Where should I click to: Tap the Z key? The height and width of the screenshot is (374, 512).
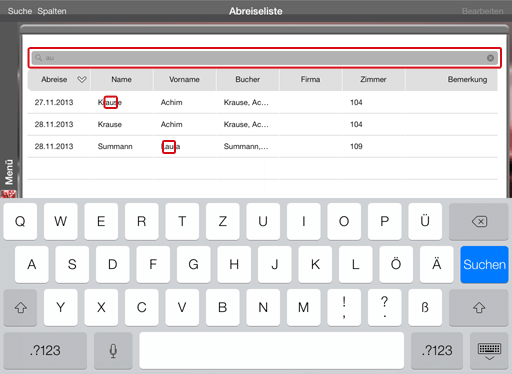223,221
